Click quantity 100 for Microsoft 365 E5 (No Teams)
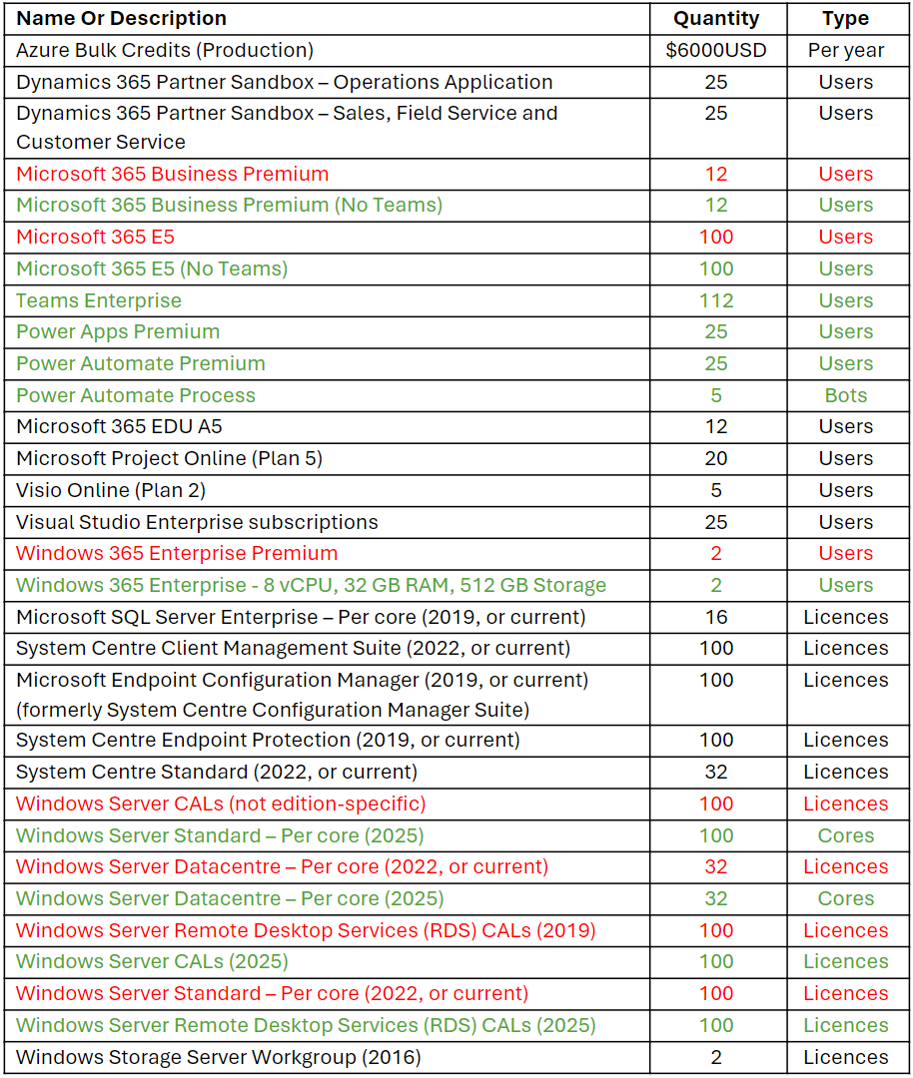This screenshot has height=1078, width=913. [716, 269]
